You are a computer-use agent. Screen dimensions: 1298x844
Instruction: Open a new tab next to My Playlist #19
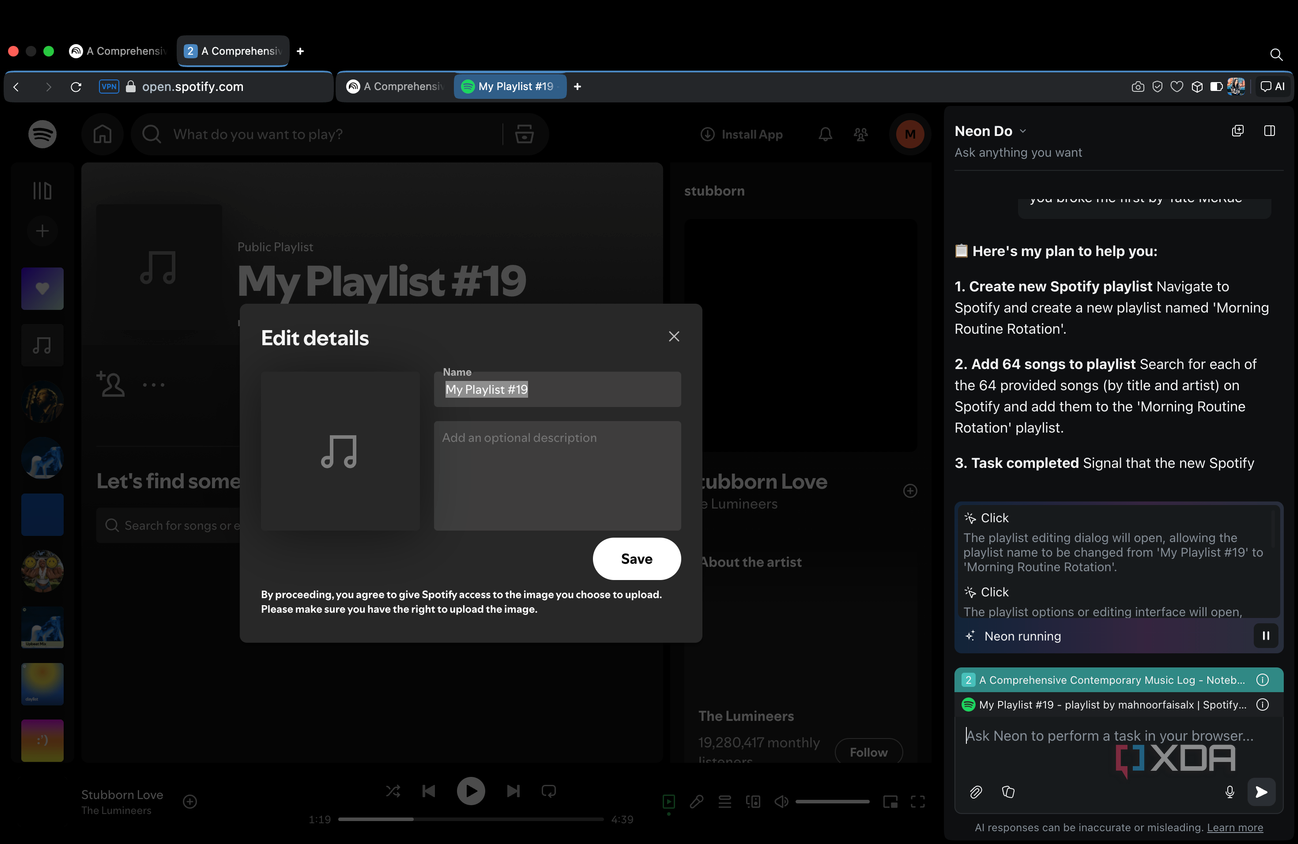coord(577,87)
